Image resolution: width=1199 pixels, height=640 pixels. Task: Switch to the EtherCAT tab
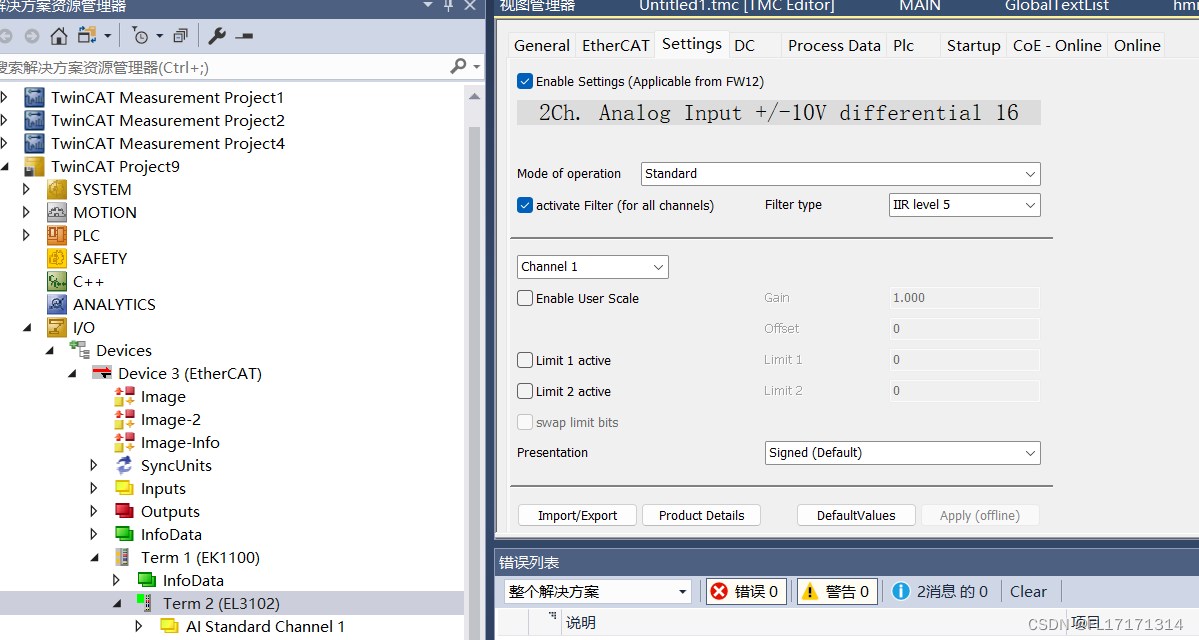[616, 45]
